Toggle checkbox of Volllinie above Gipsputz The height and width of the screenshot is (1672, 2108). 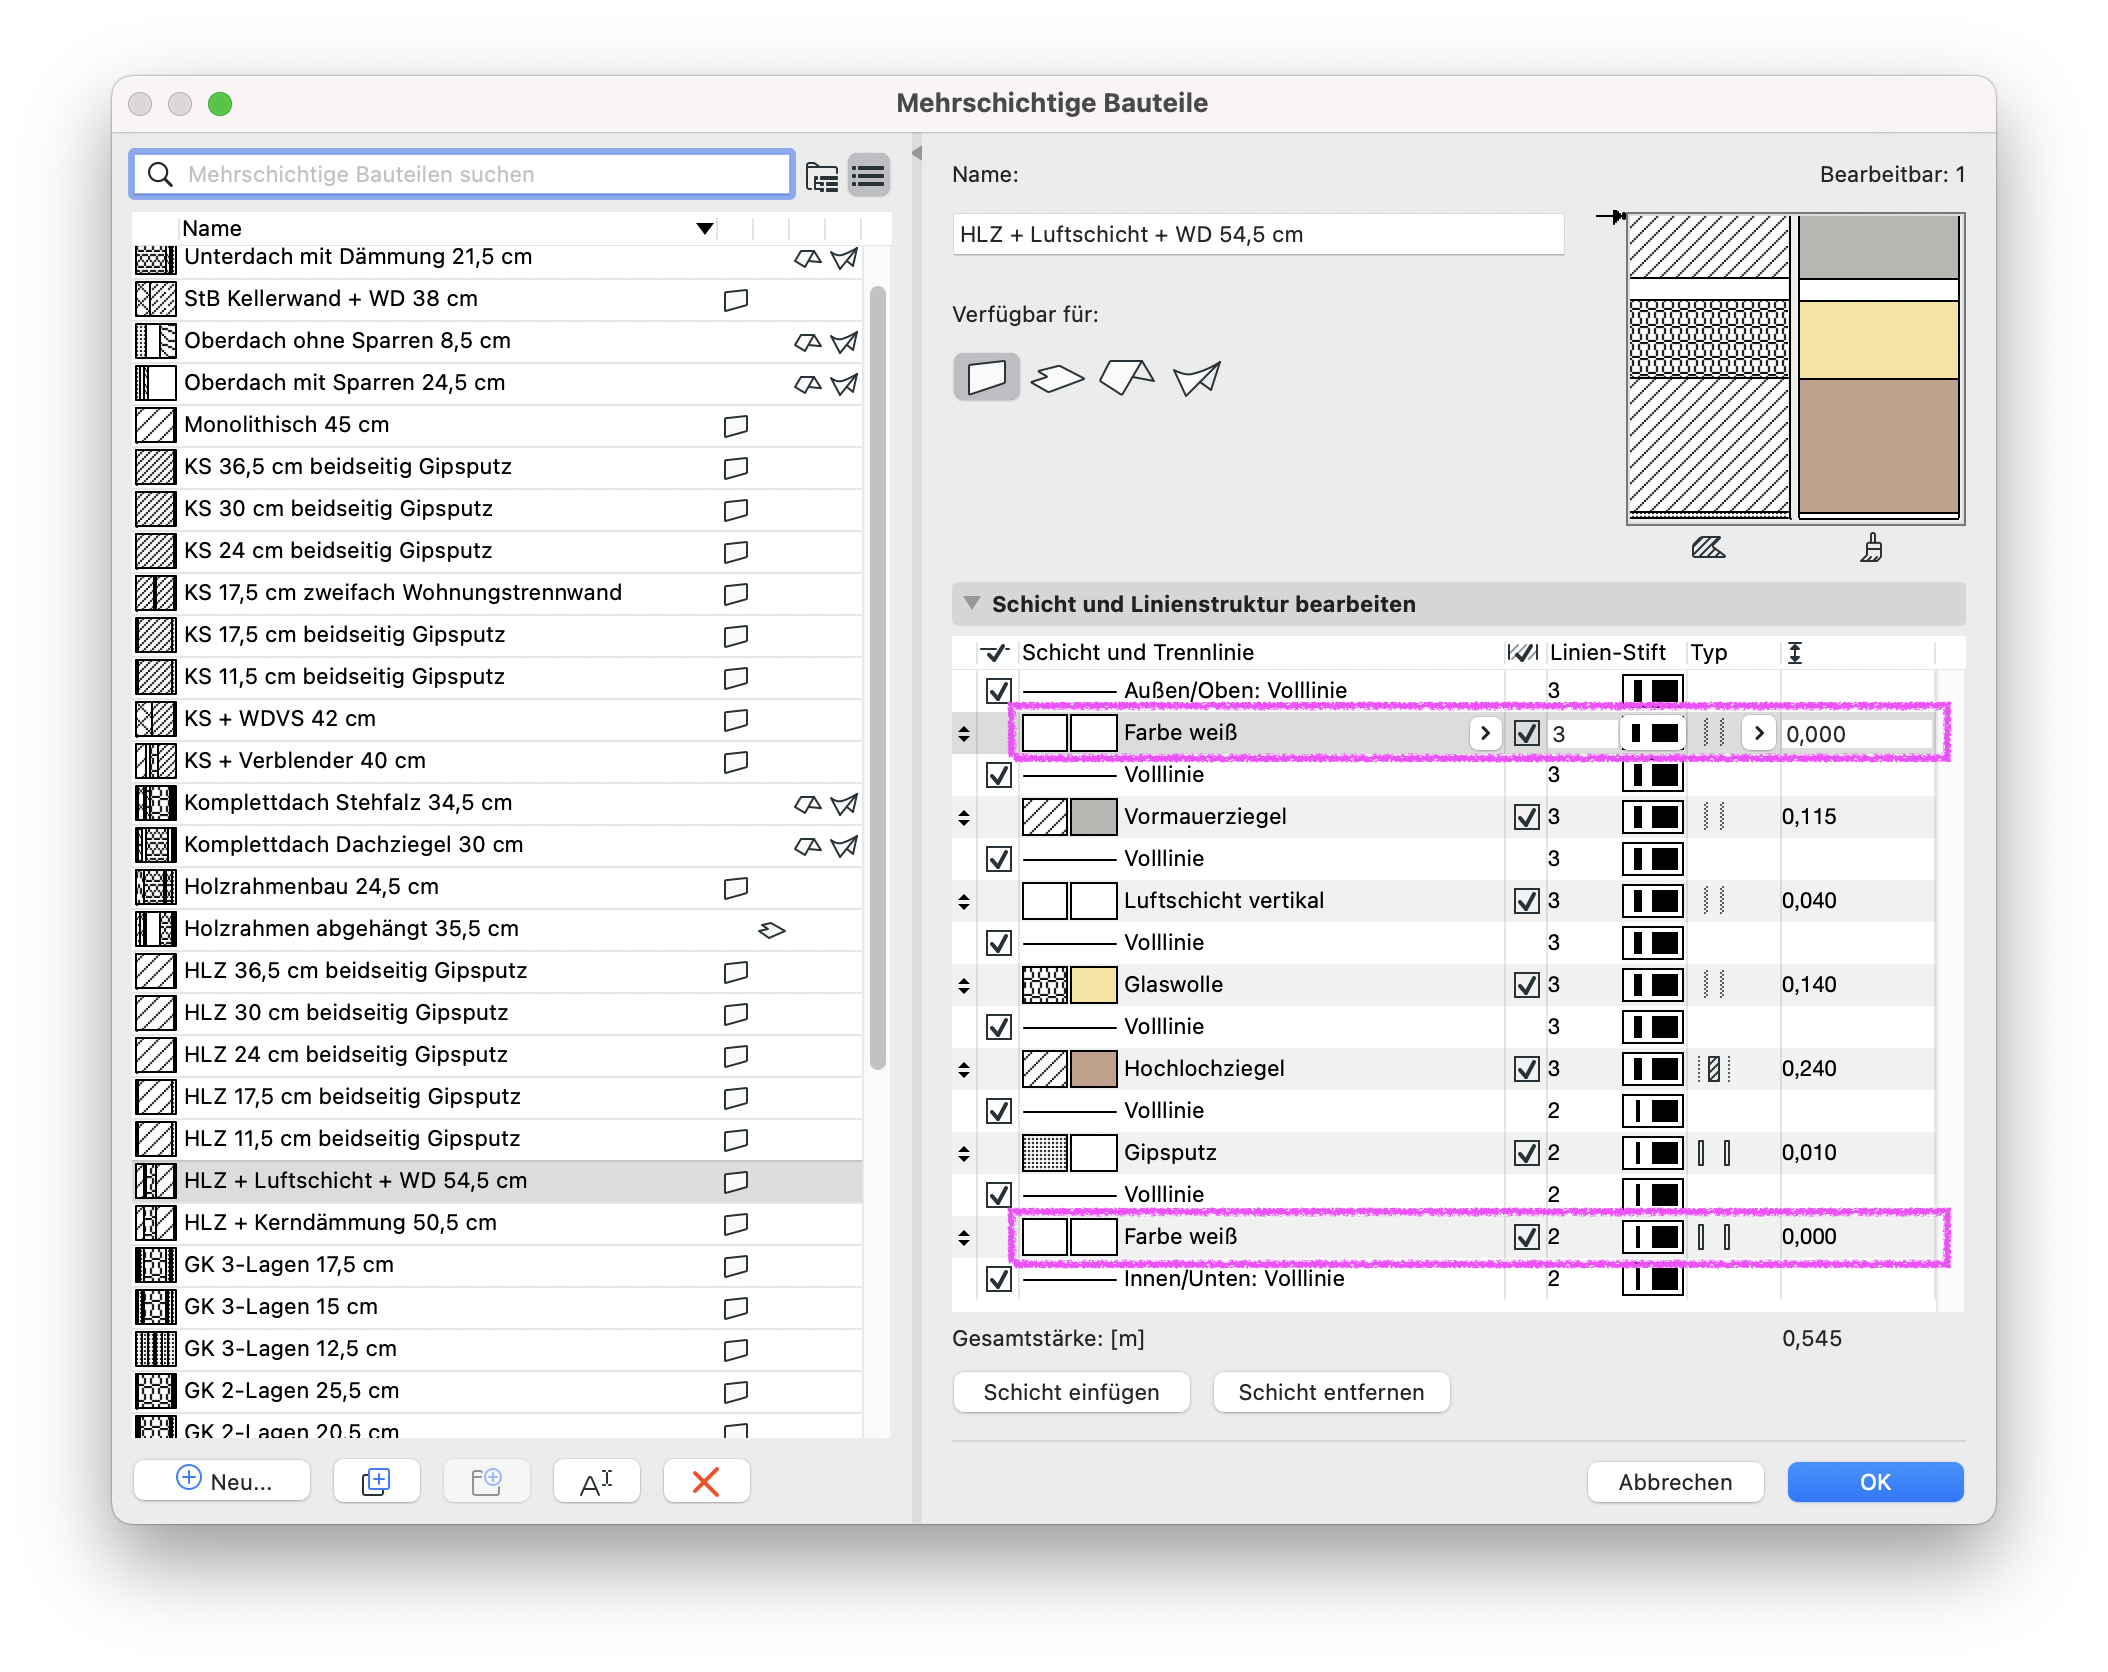point(998,1110)
